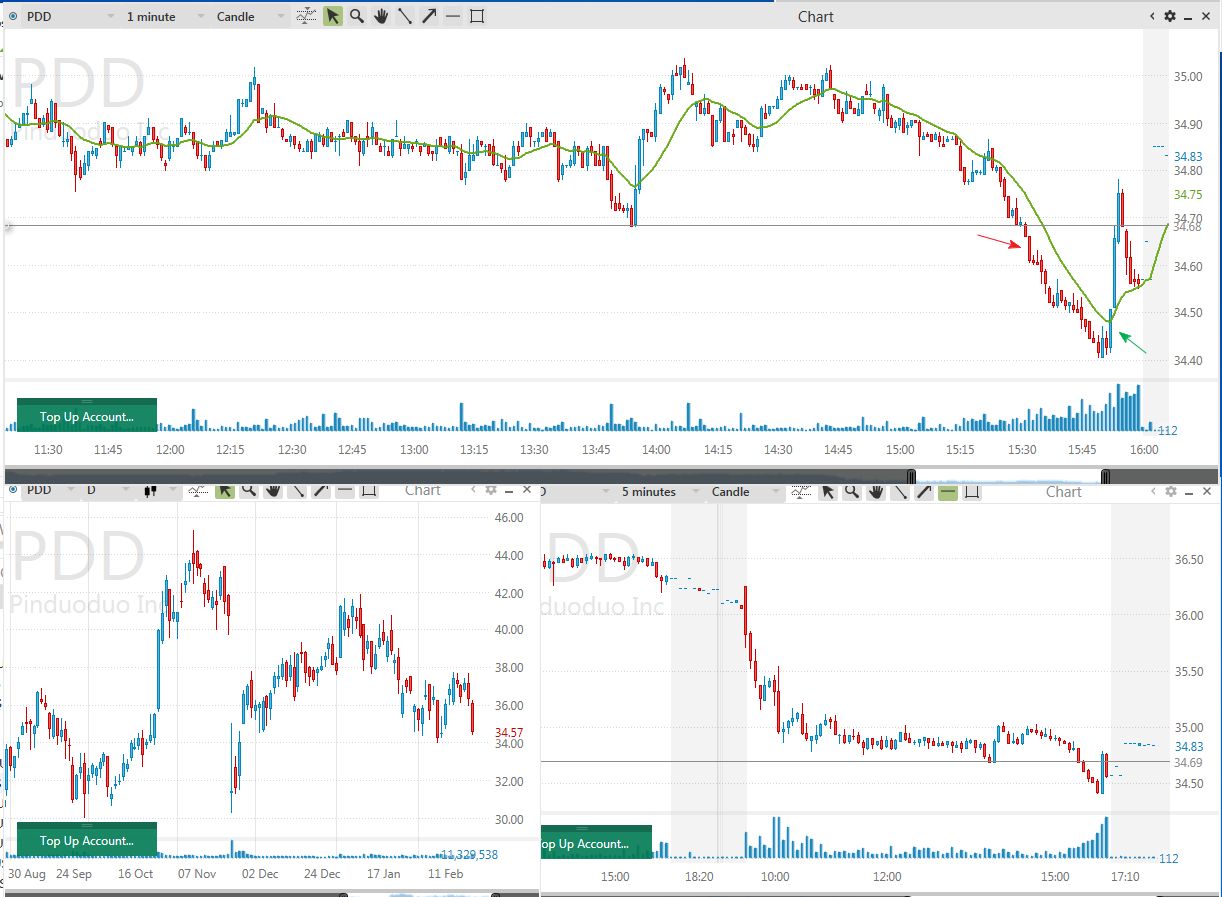Screen dimensions: 1222x897
Task: Click the 34.83 price label in top chart
Action: coord(1187,157)
